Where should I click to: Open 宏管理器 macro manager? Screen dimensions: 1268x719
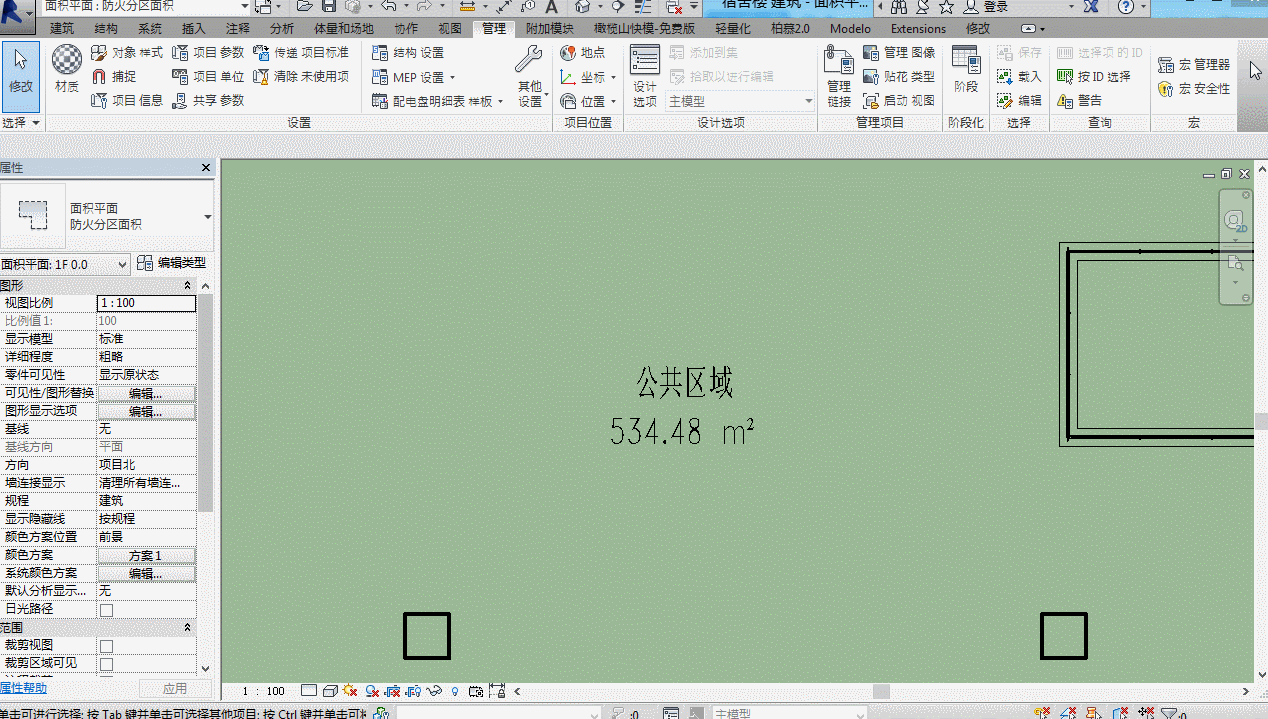coord(1194,64)
